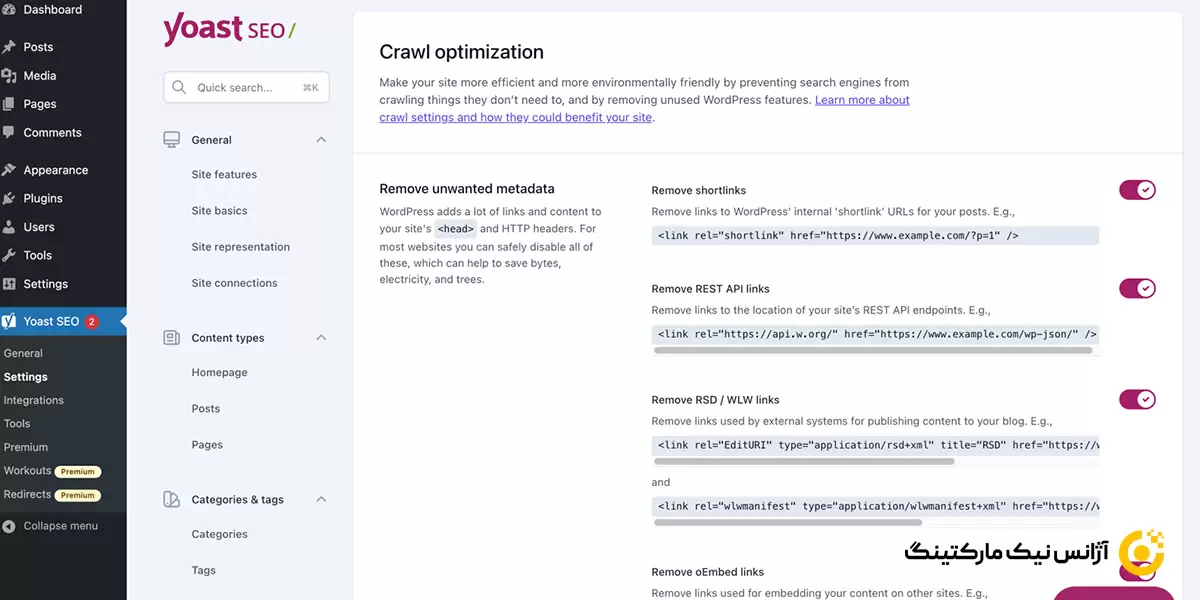Click the Media icon in WordPress sidebar
Image resolution: width=1200 pixels, height=600 pixels.
click(9, 76)
